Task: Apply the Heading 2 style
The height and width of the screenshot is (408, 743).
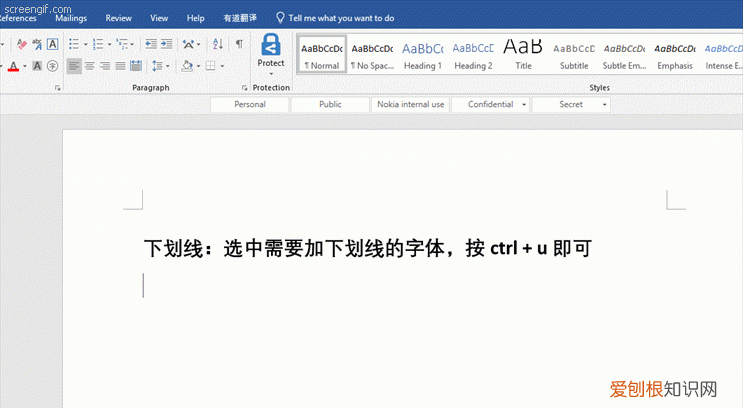Action: point(473,54)
